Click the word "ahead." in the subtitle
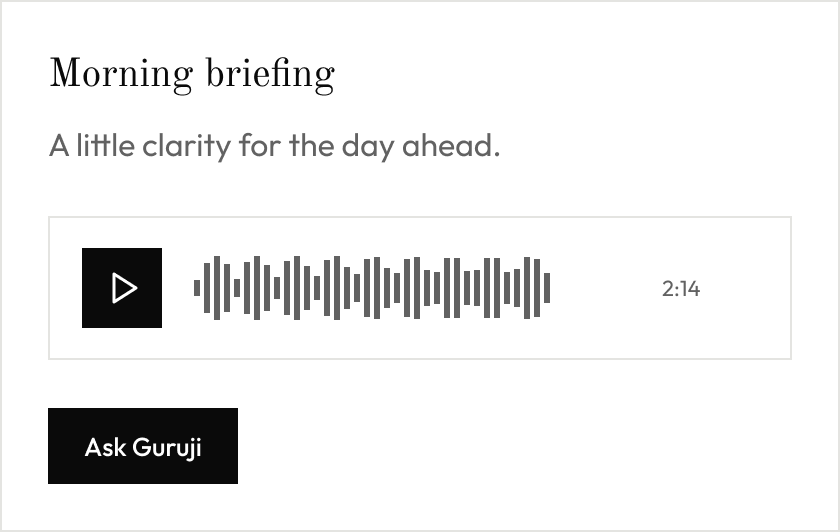The image size is (840, 532). (x=451, y=146)
